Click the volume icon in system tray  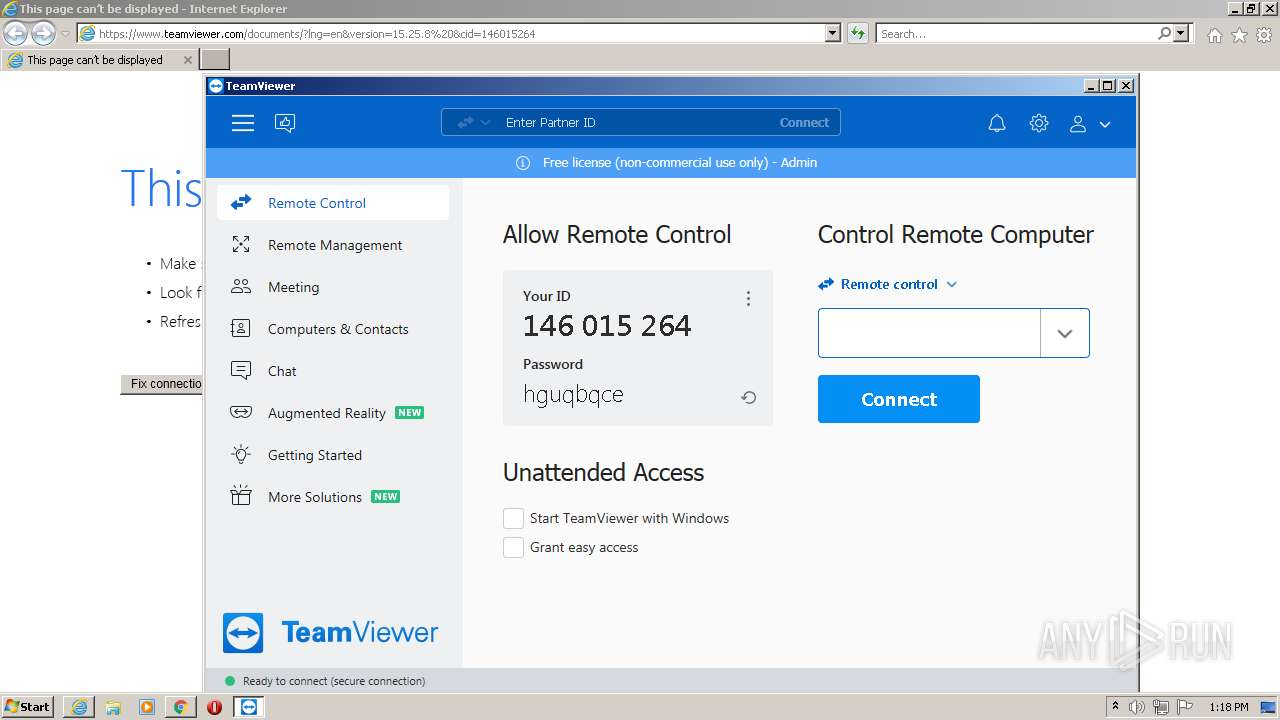[x=1137, y=707]
